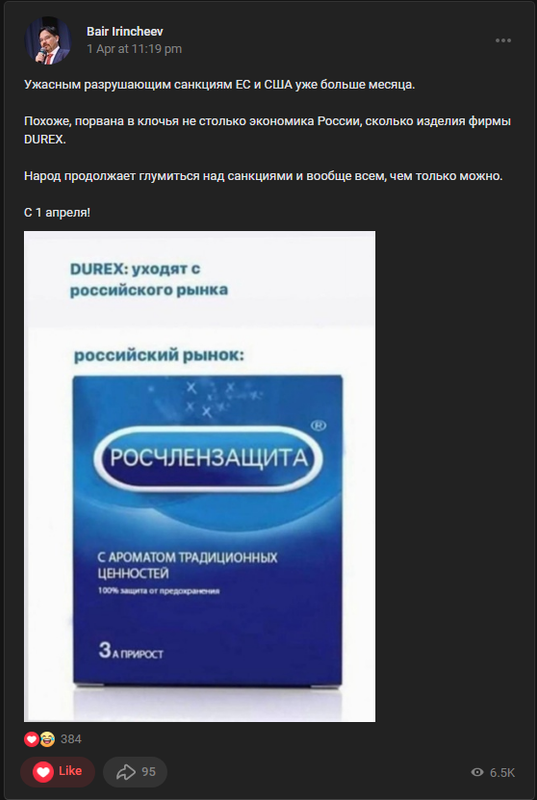Click the red heart reaction emoji
This screenshot has height=800, width=537.
(x=32, y=739)
